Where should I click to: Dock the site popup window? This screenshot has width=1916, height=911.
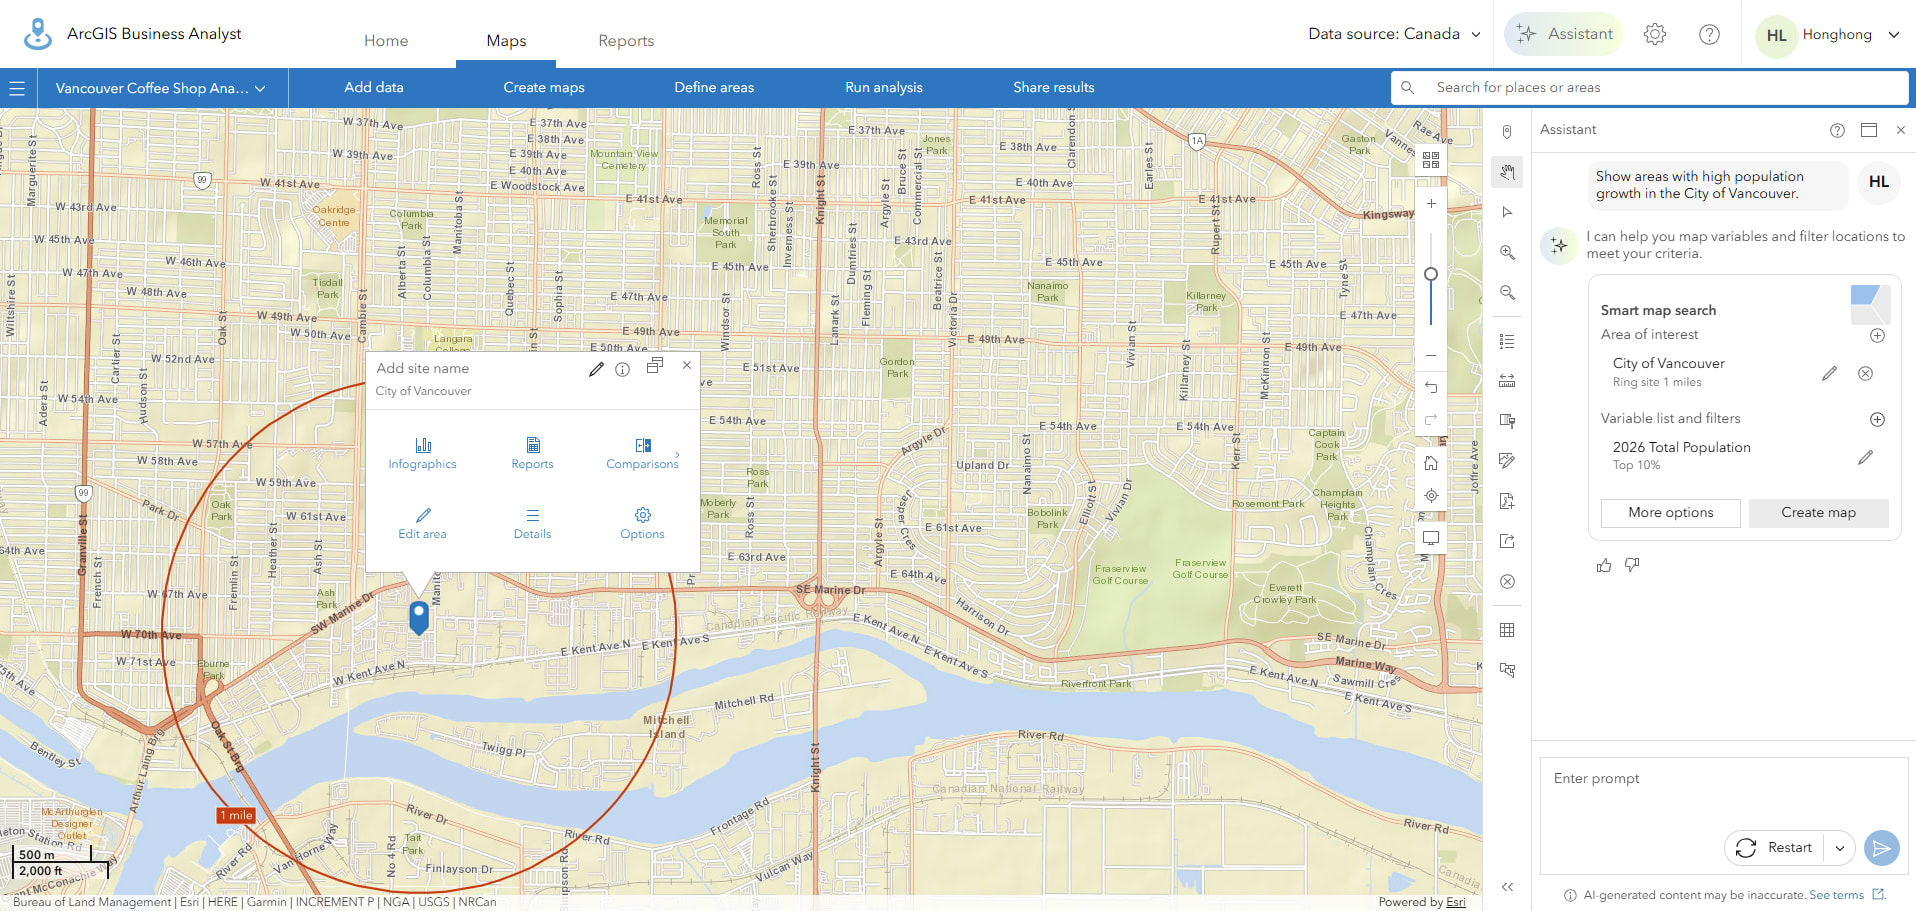click(x=655, y=366)
